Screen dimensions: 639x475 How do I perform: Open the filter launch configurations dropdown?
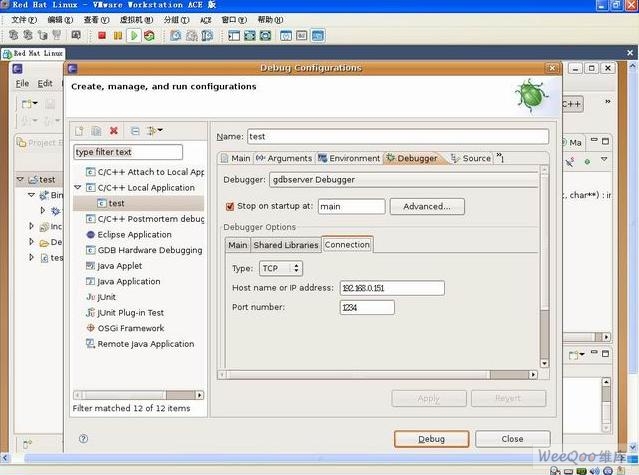155,131
